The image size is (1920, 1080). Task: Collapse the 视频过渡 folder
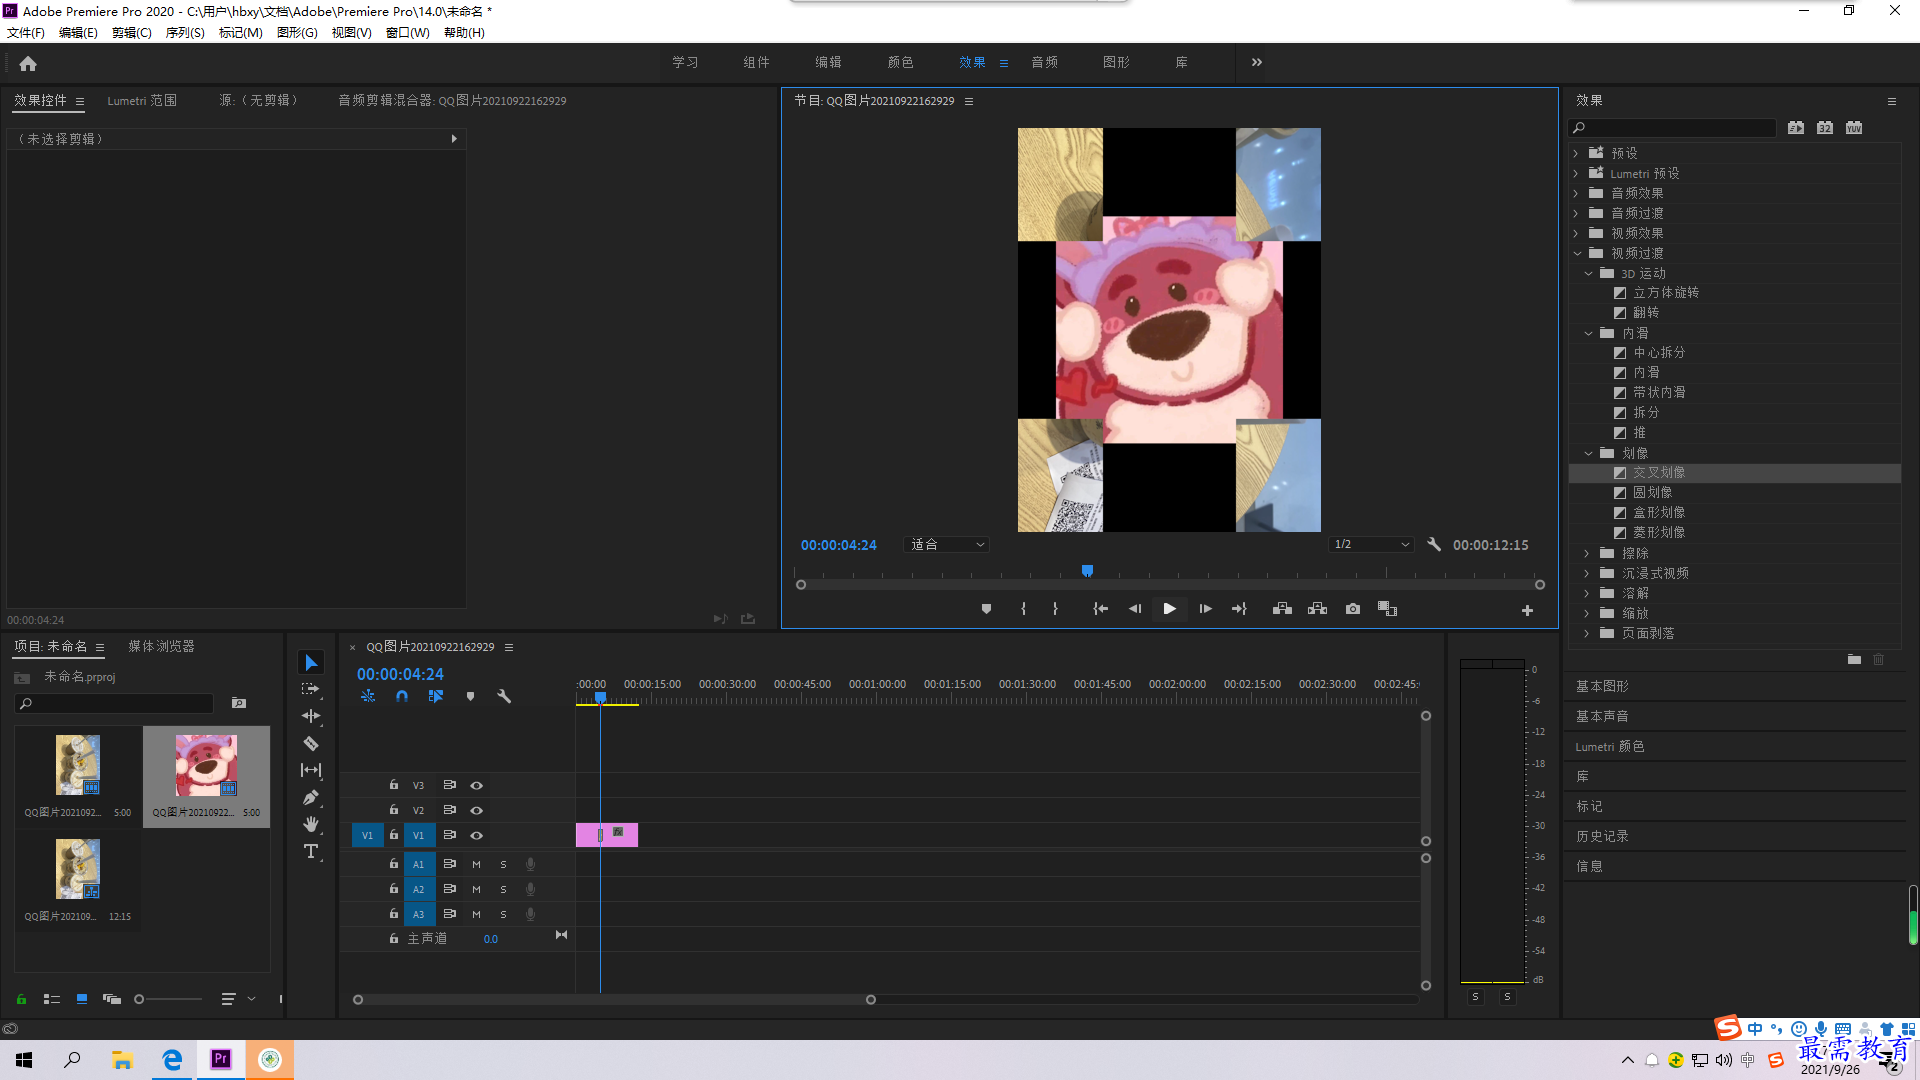[1577, 253]
